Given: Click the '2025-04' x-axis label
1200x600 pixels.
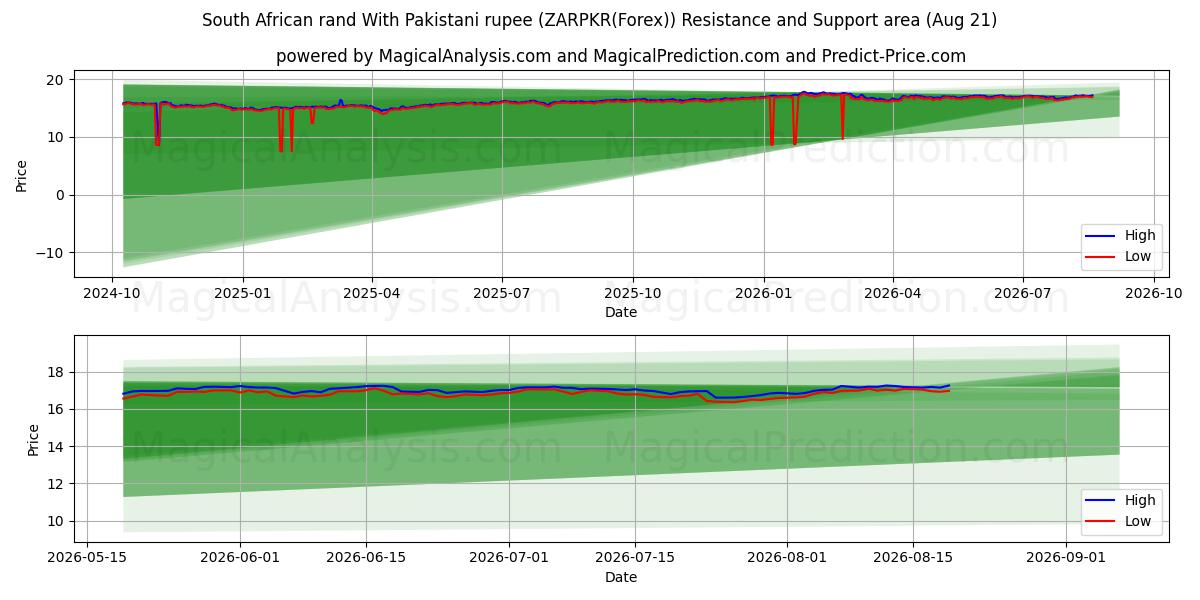Looking at the screenshot, I should click(x=372, y=294).
